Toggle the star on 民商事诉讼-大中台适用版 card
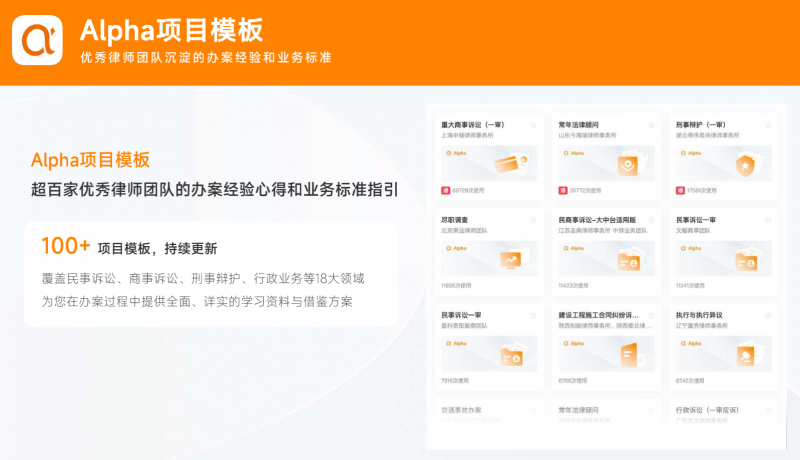The height and width of the screenshot is (460, 800). click(x=651, y=220)
